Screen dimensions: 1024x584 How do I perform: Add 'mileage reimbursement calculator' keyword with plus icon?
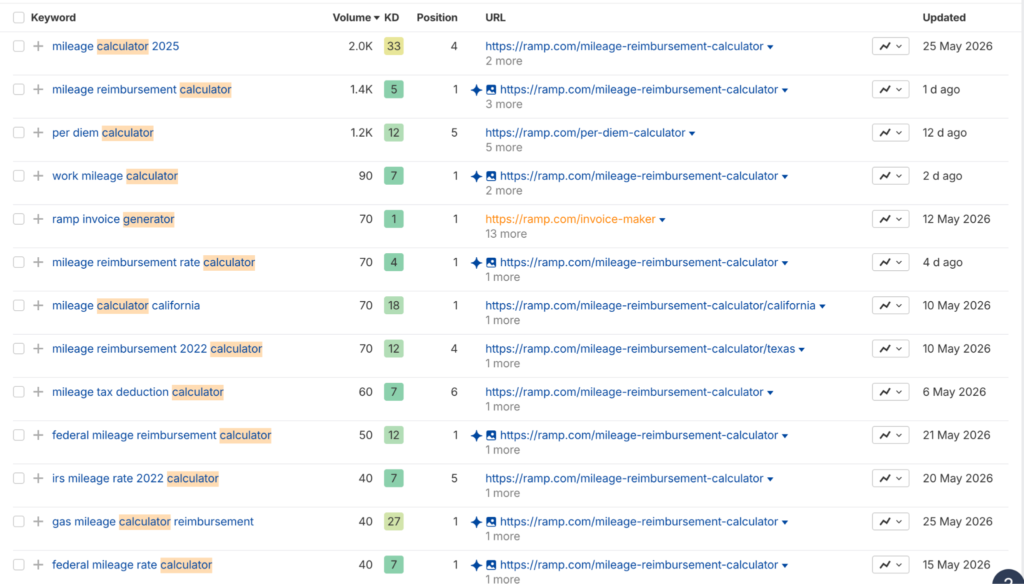pos(38,89)
